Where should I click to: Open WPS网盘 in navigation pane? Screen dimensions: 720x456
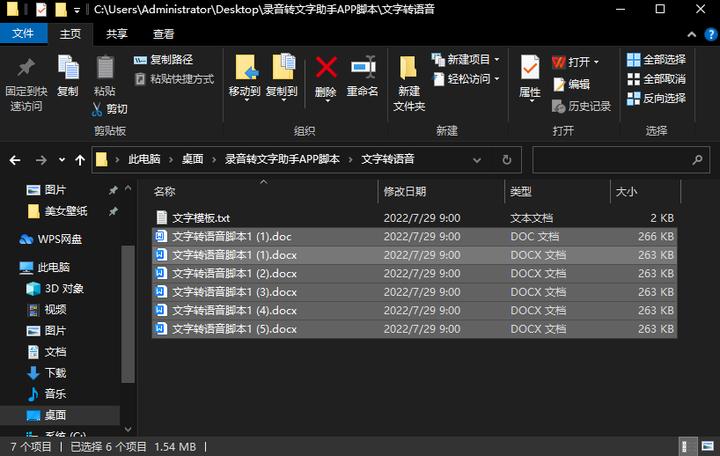click(x=51, y=239)
